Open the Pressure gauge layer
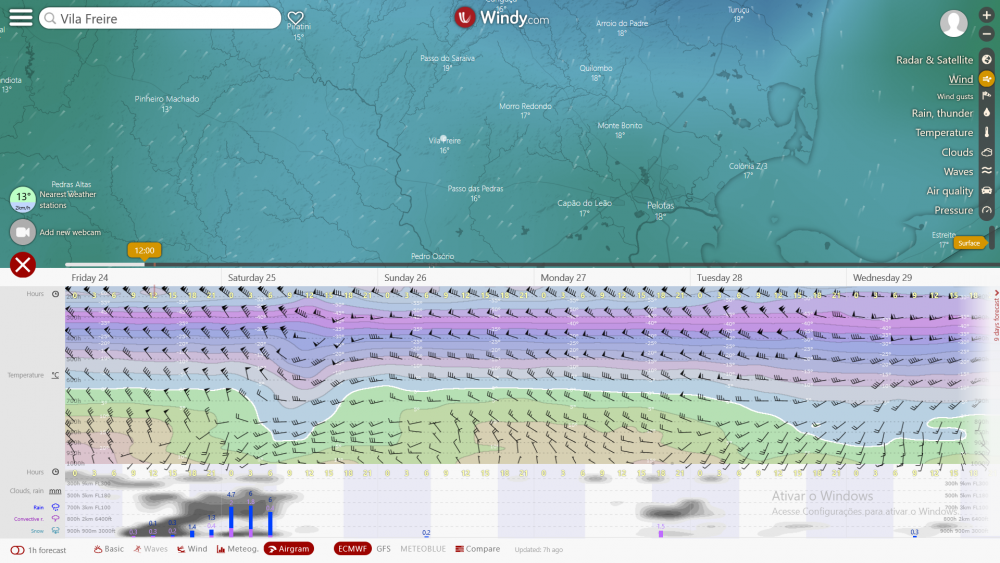This screenshot has height=563, width=1000. 987,210
